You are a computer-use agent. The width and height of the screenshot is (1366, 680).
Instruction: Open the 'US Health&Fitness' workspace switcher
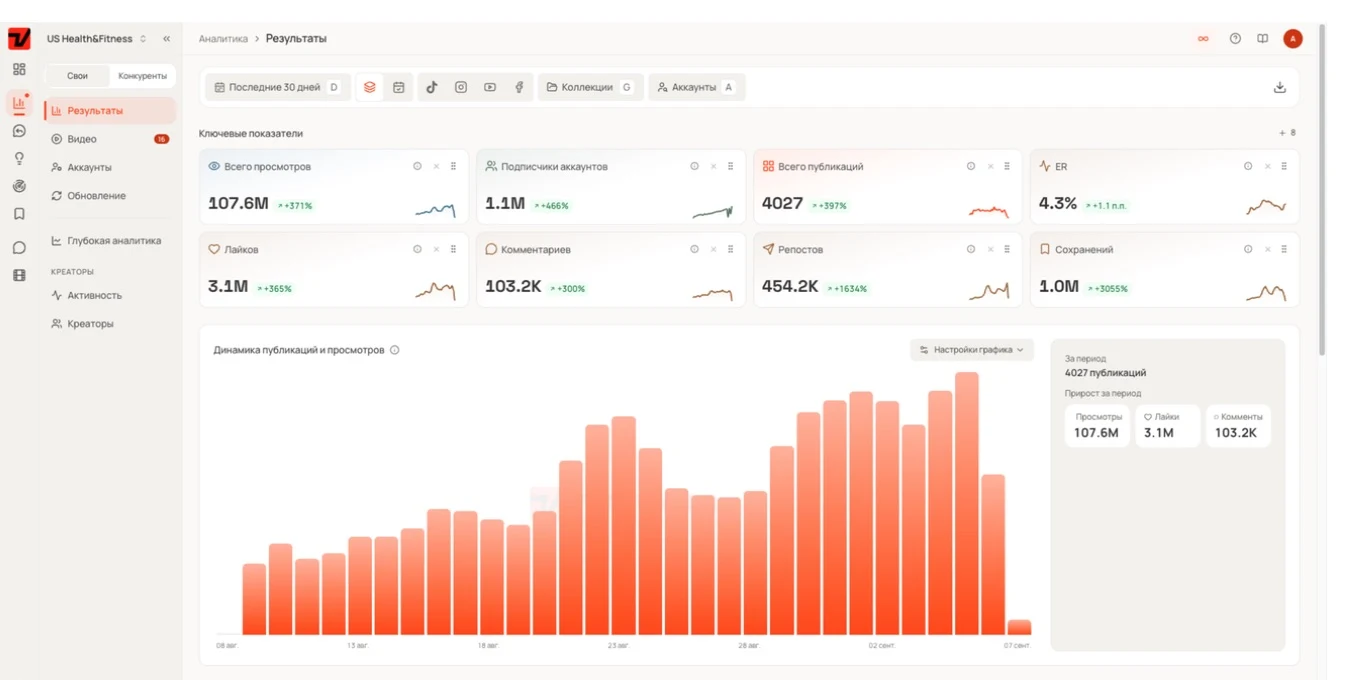(97, 39)
